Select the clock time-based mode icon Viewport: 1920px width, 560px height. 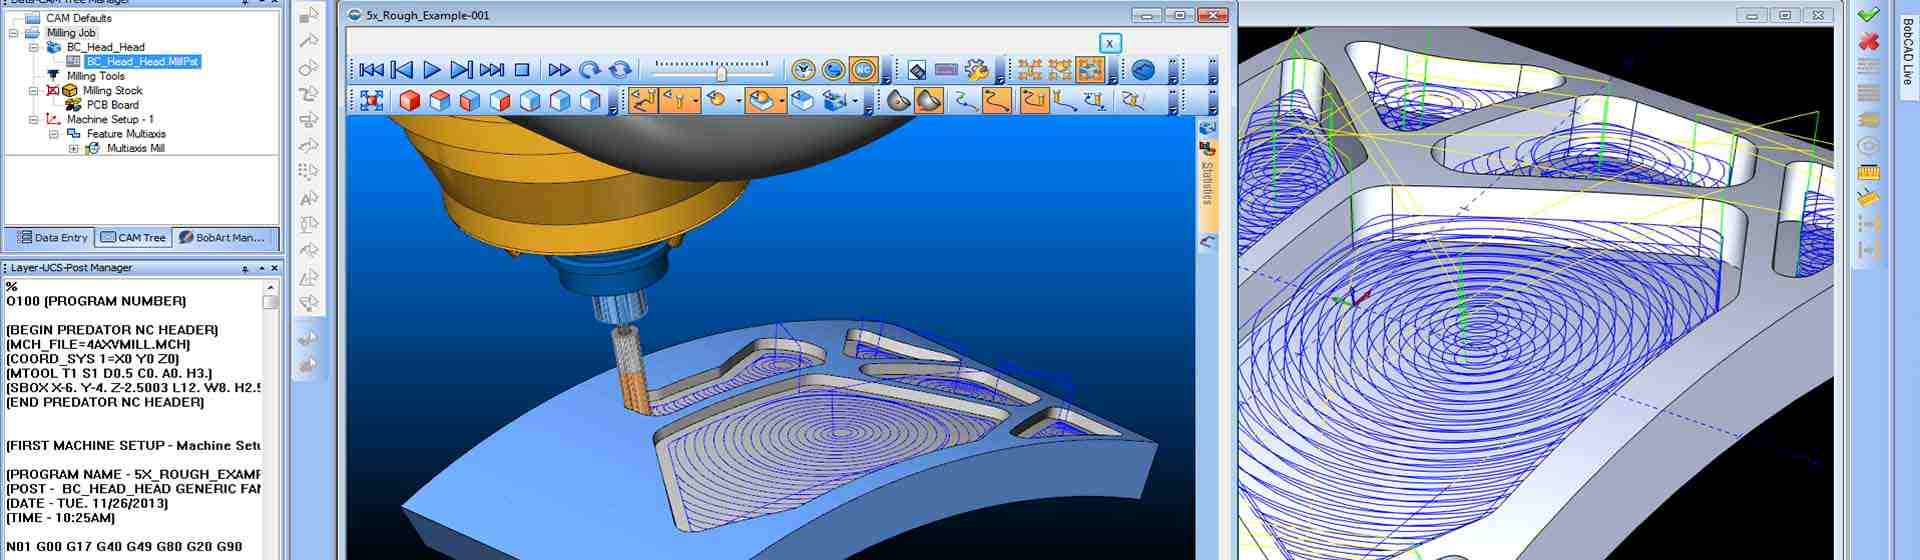click(803, 70)
